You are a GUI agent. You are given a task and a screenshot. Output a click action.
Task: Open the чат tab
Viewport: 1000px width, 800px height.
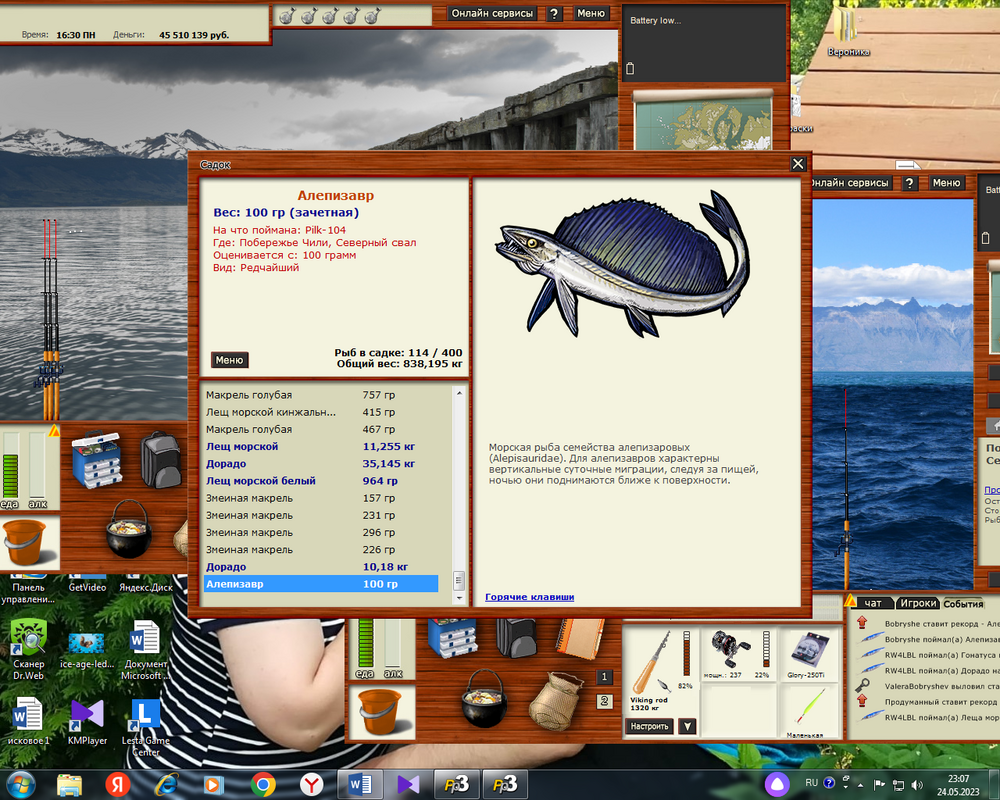coord(873,603)
